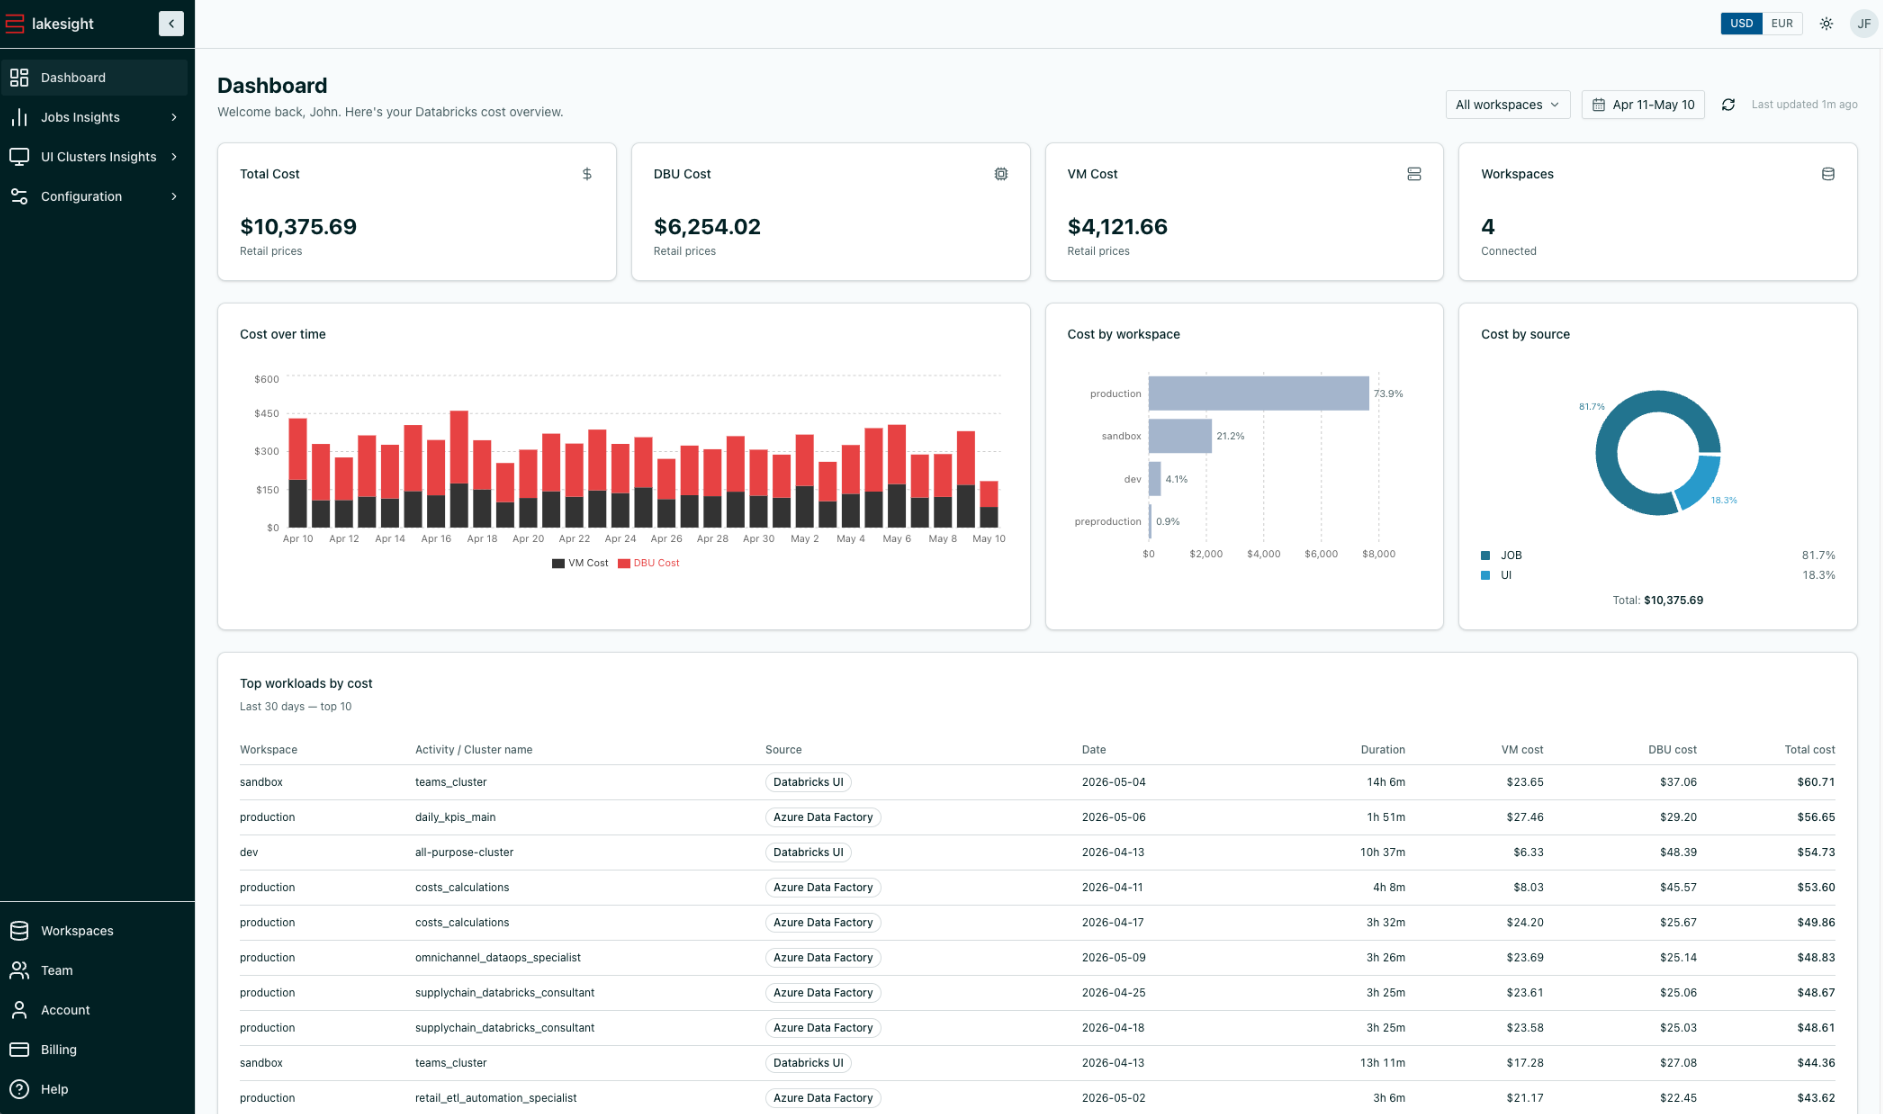This screenshot has width=1883, height=1114.
Task: Expand Configuration submenu chevron
Action: [x=174, y=196]
